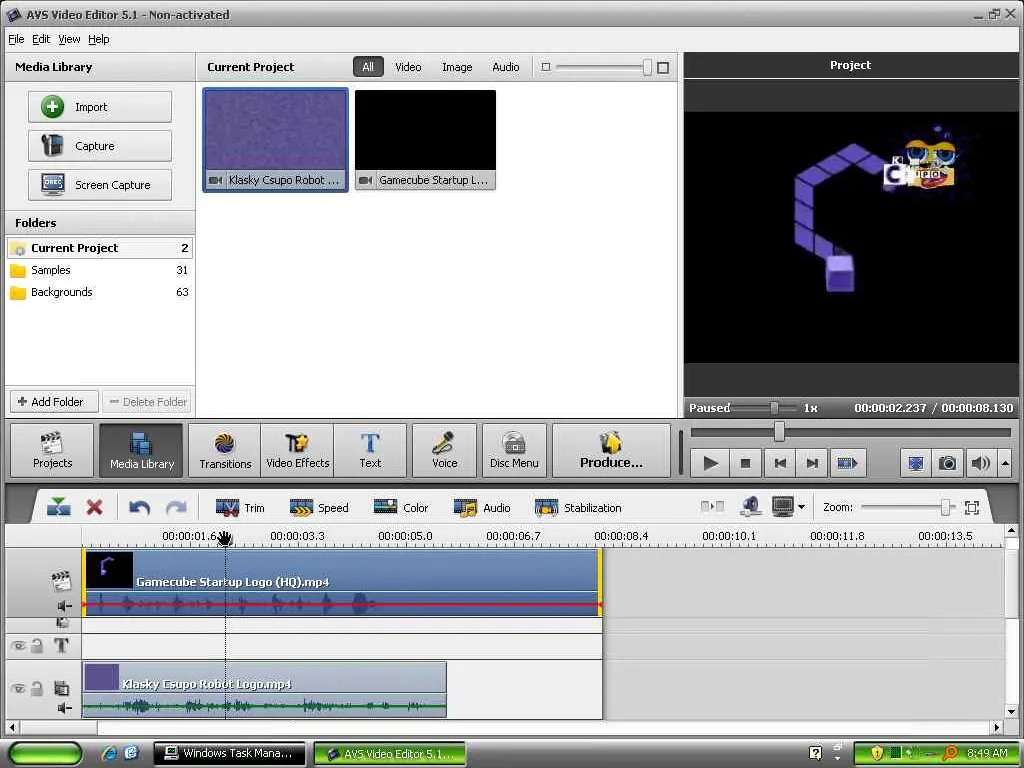Image resolution: width=1024 pixels, height=768 pixels.
Task: Click the preview seek bar handle
Action: [779, 432]
